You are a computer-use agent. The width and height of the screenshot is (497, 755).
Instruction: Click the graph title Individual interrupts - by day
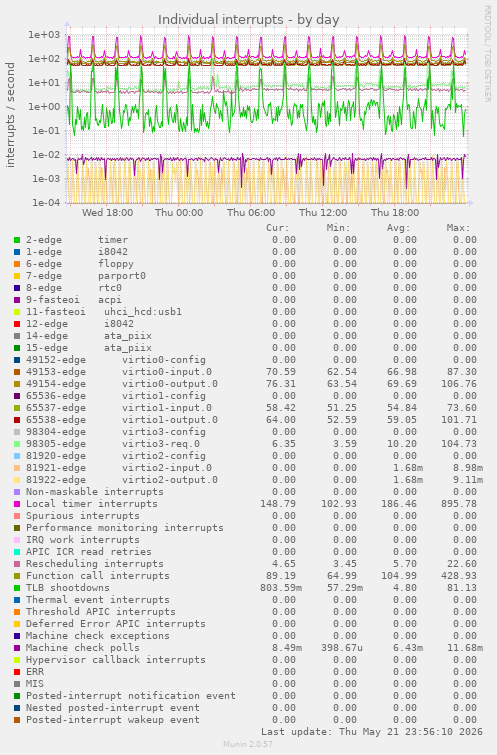248,20
